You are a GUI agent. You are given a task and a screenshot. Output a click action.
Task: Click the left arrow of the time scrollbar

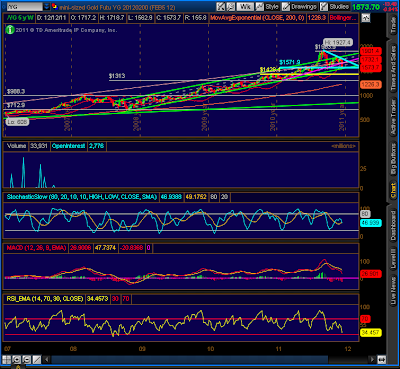(x=47, y=359)
